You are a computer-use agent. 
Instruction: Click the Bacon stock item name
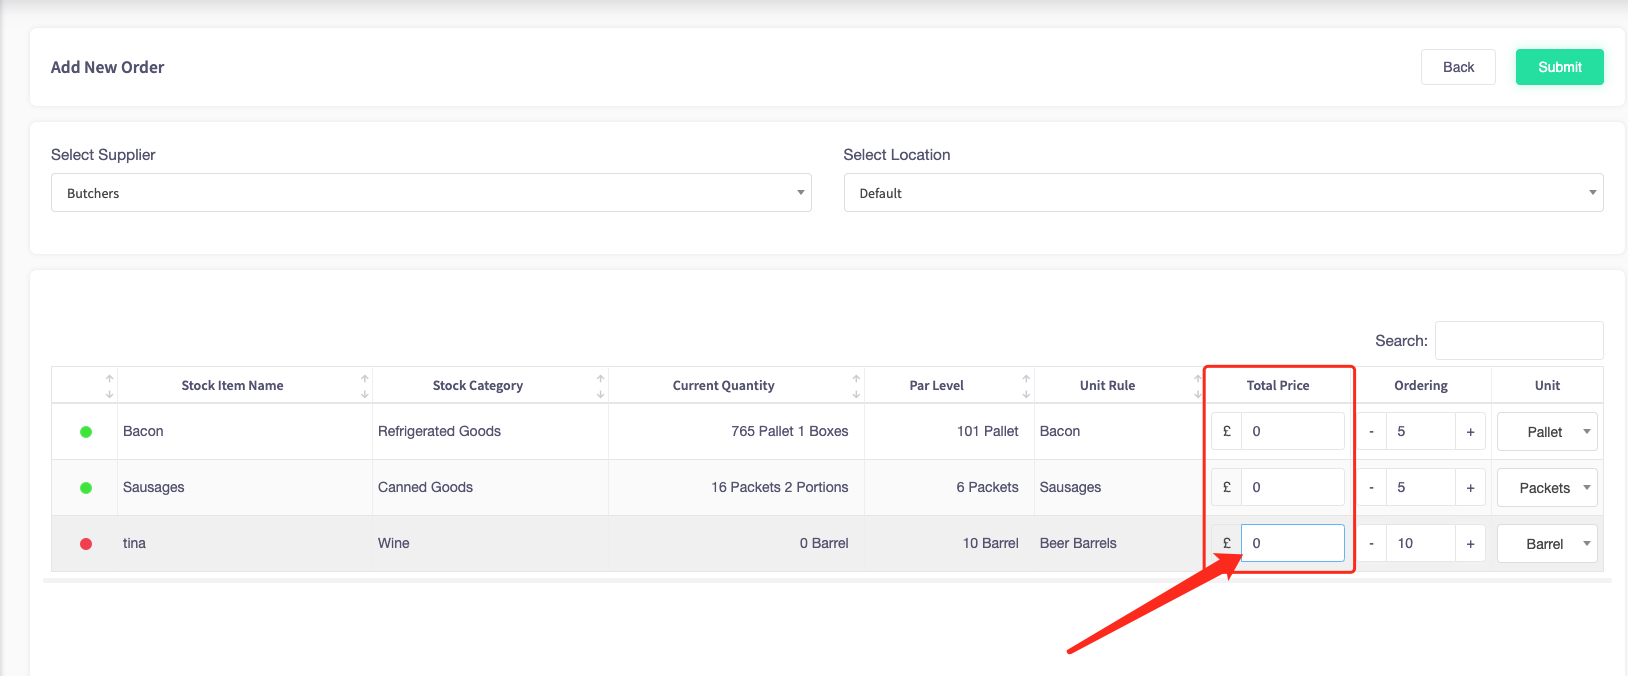click(143, 431)
